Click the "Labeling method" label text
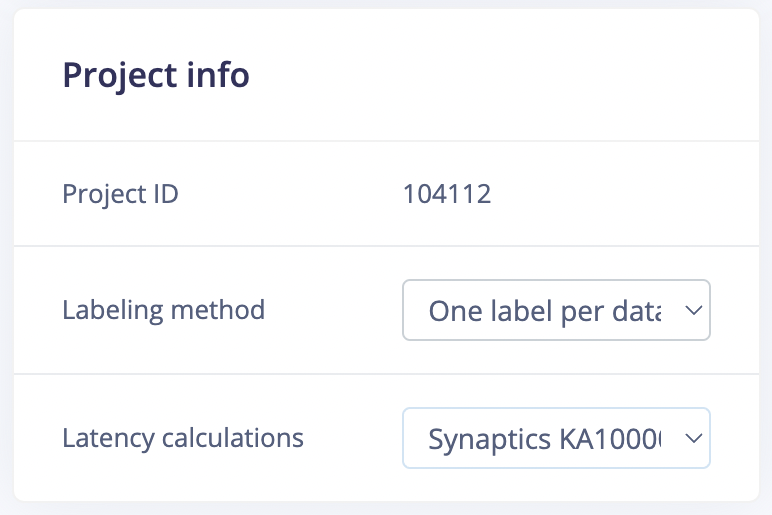The image size is (772, 515). 163,310
